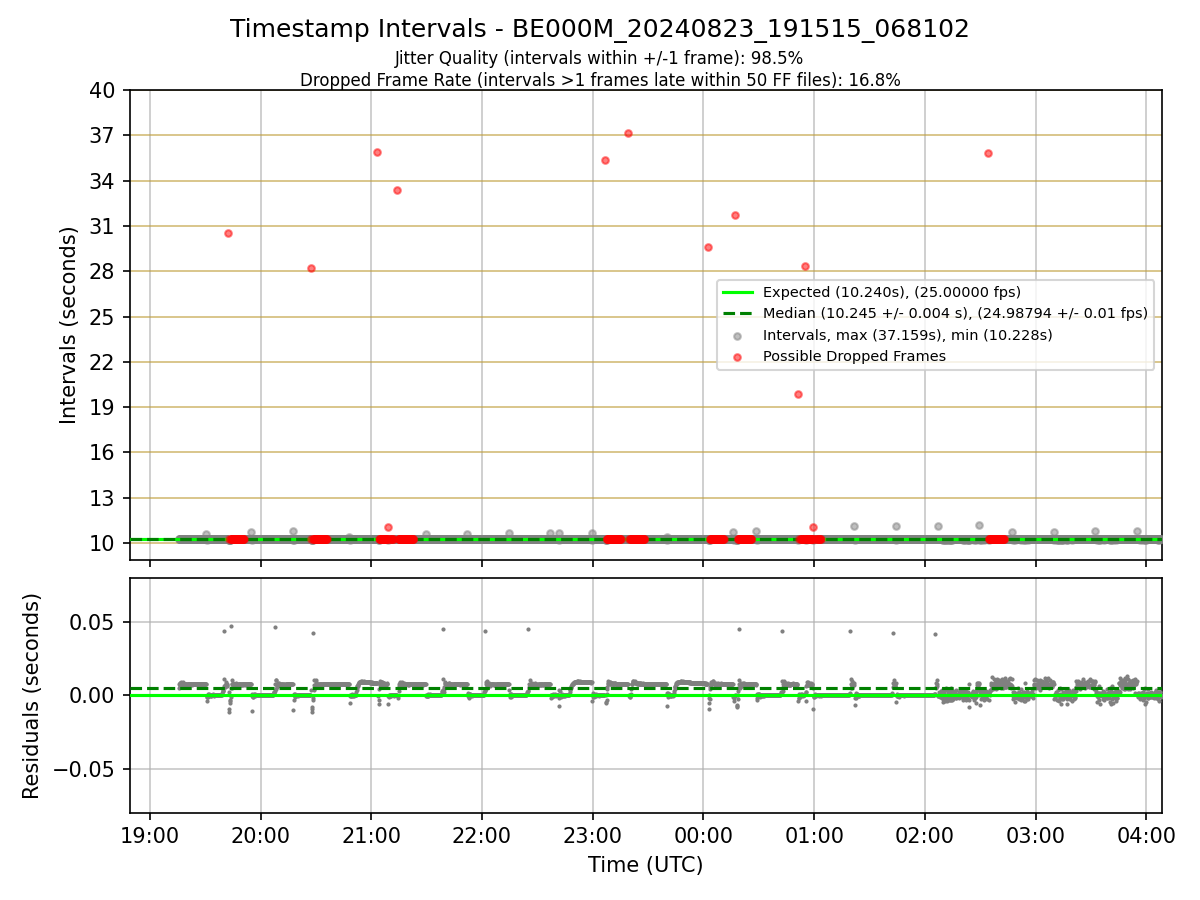
Task: Click x-axis tick label 21:00
Action: click(371, 834)
